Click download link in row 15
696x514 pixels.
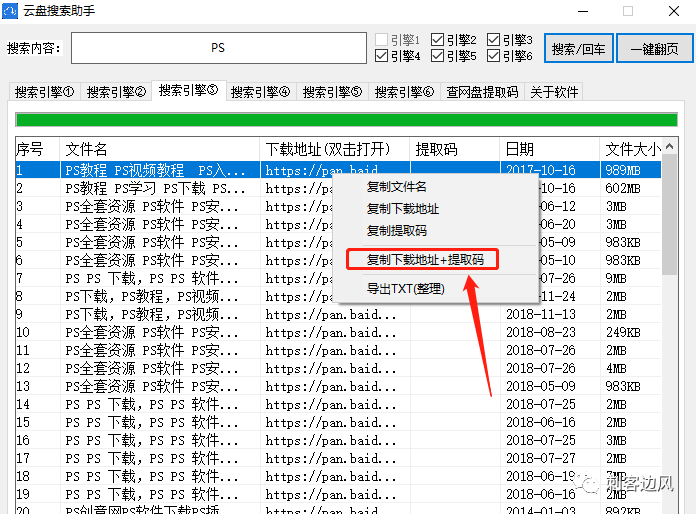[331, 423]
